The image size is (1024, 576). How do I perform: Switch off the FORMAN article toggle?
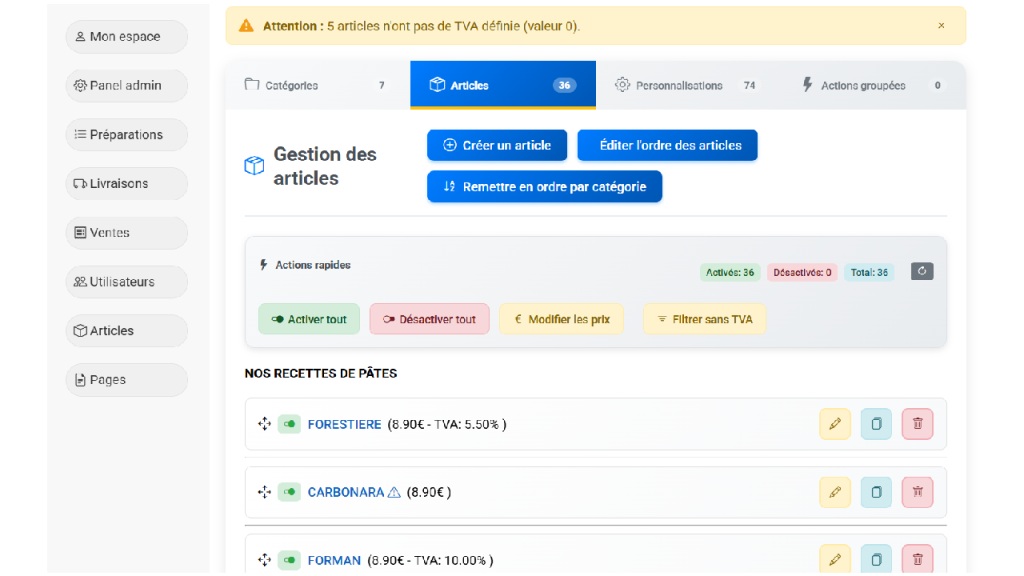289,560
